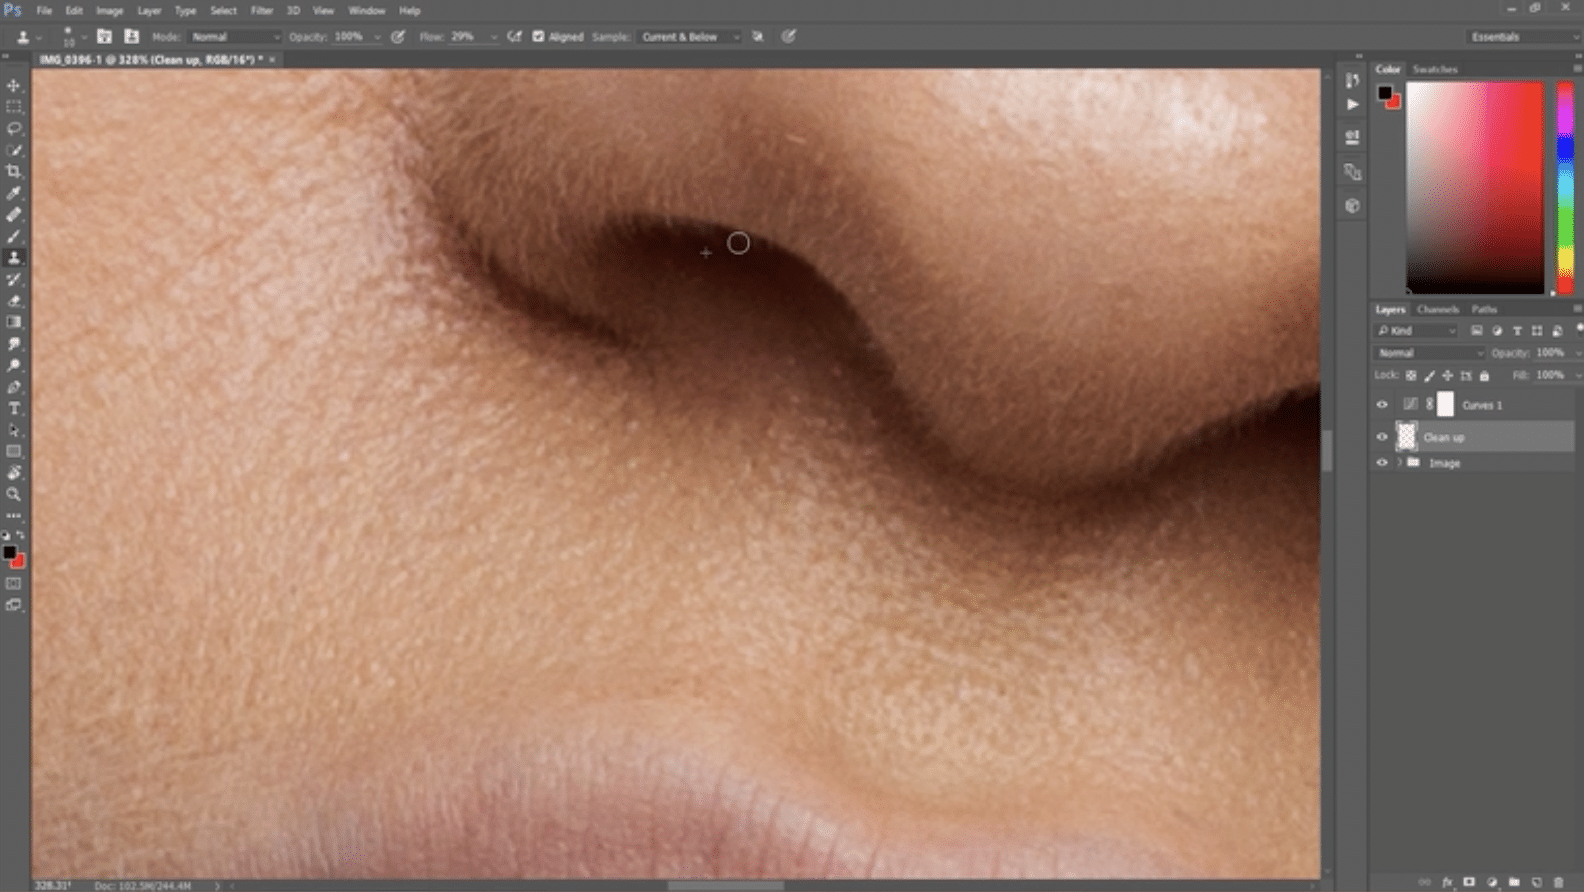Expand the Image group
Screen dimensions: 1584x892
(1399, 463)
